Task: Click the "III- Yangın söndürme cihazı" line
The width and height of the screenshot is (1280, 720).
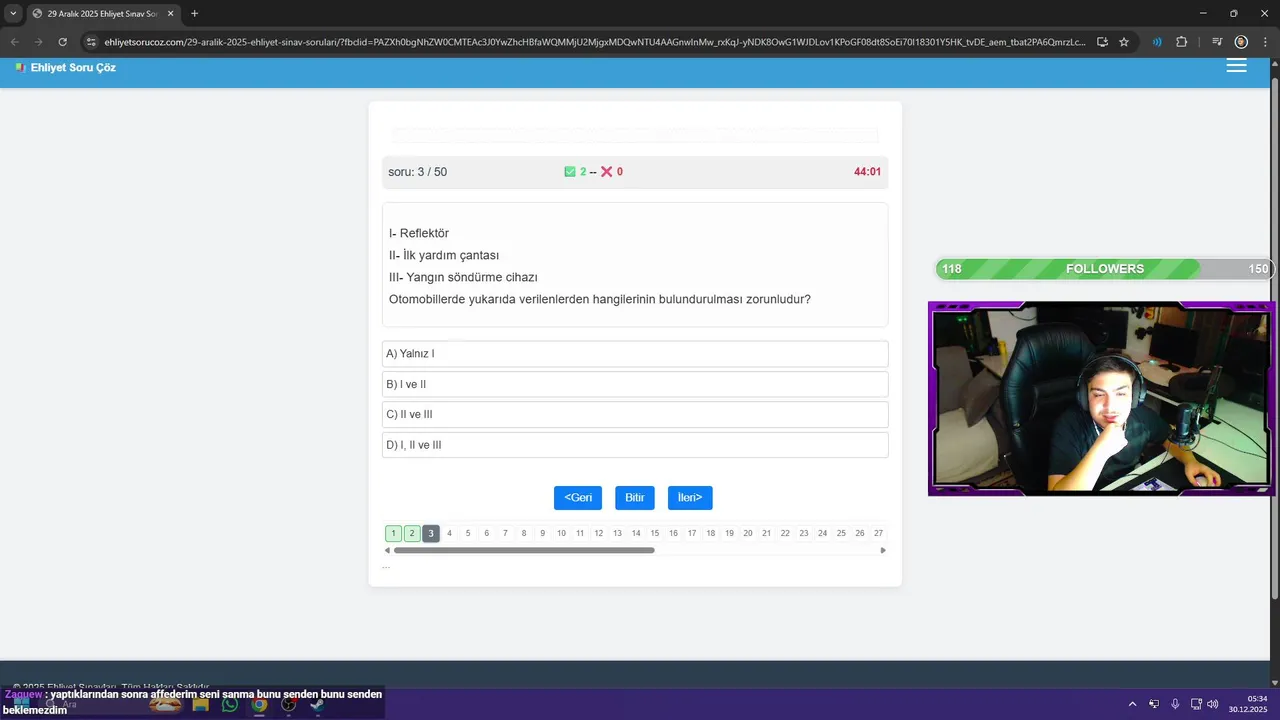Action: click(x=463, y=277)
